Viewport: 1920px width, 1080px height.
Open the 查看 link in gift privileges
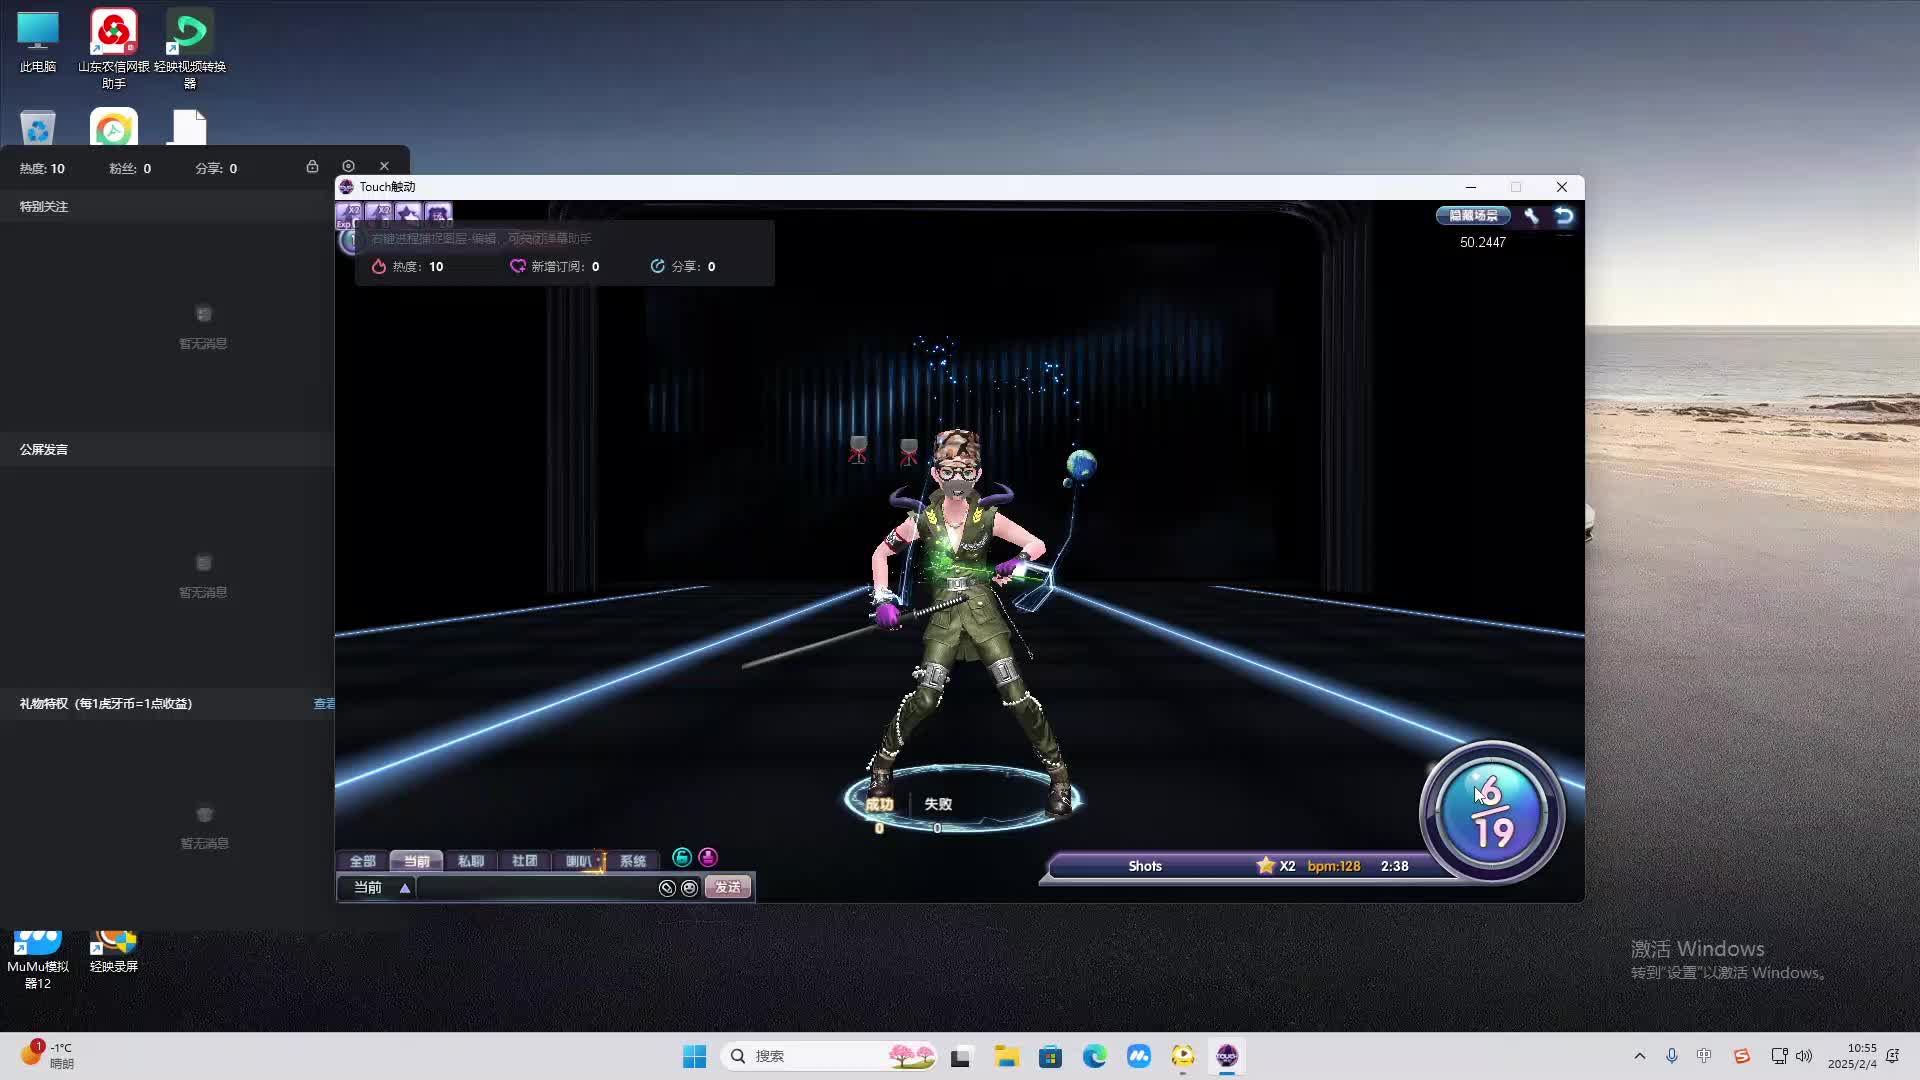pyautogui.click(x=324, y=704)
